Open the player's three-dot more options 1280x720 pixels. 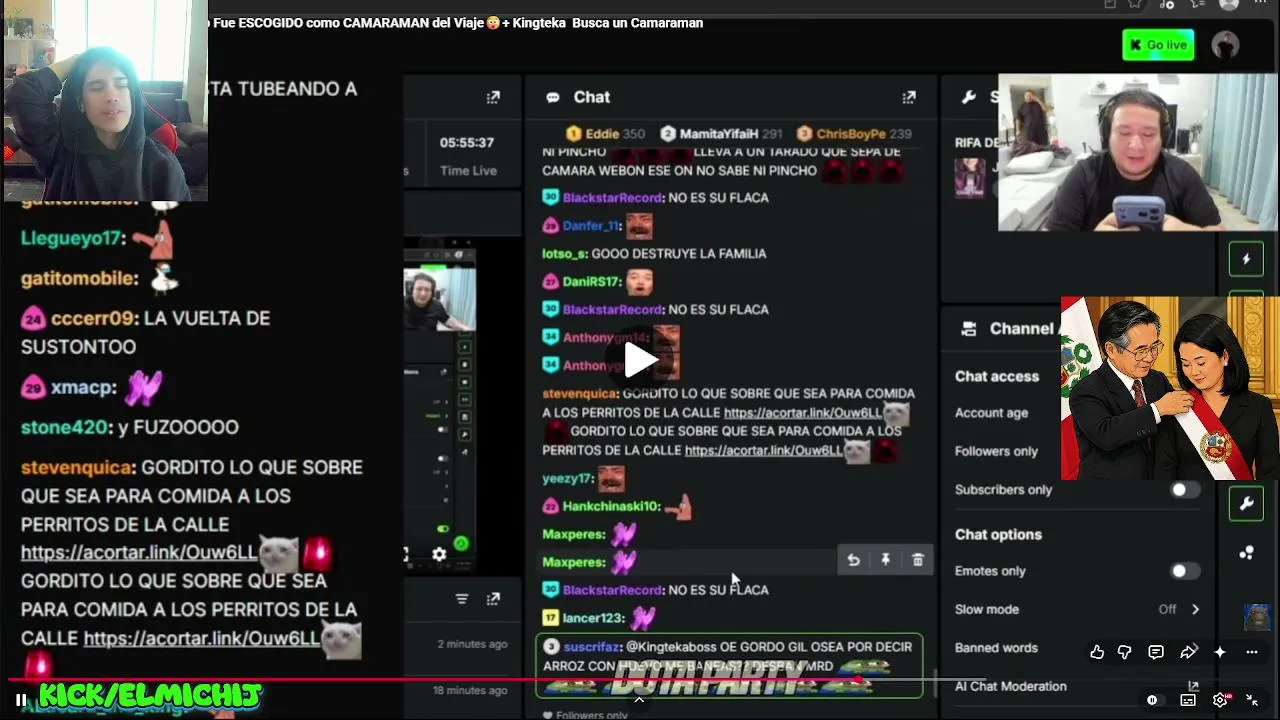[1252, 652]
